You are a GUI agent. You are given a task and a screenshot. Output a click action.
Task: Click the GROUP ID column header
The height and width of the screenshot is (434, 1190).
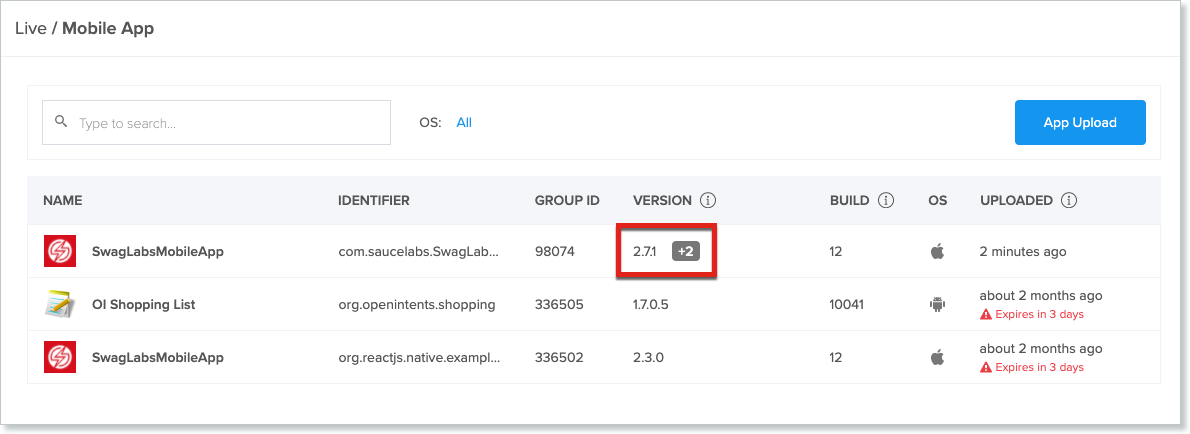tap(567, 200)
